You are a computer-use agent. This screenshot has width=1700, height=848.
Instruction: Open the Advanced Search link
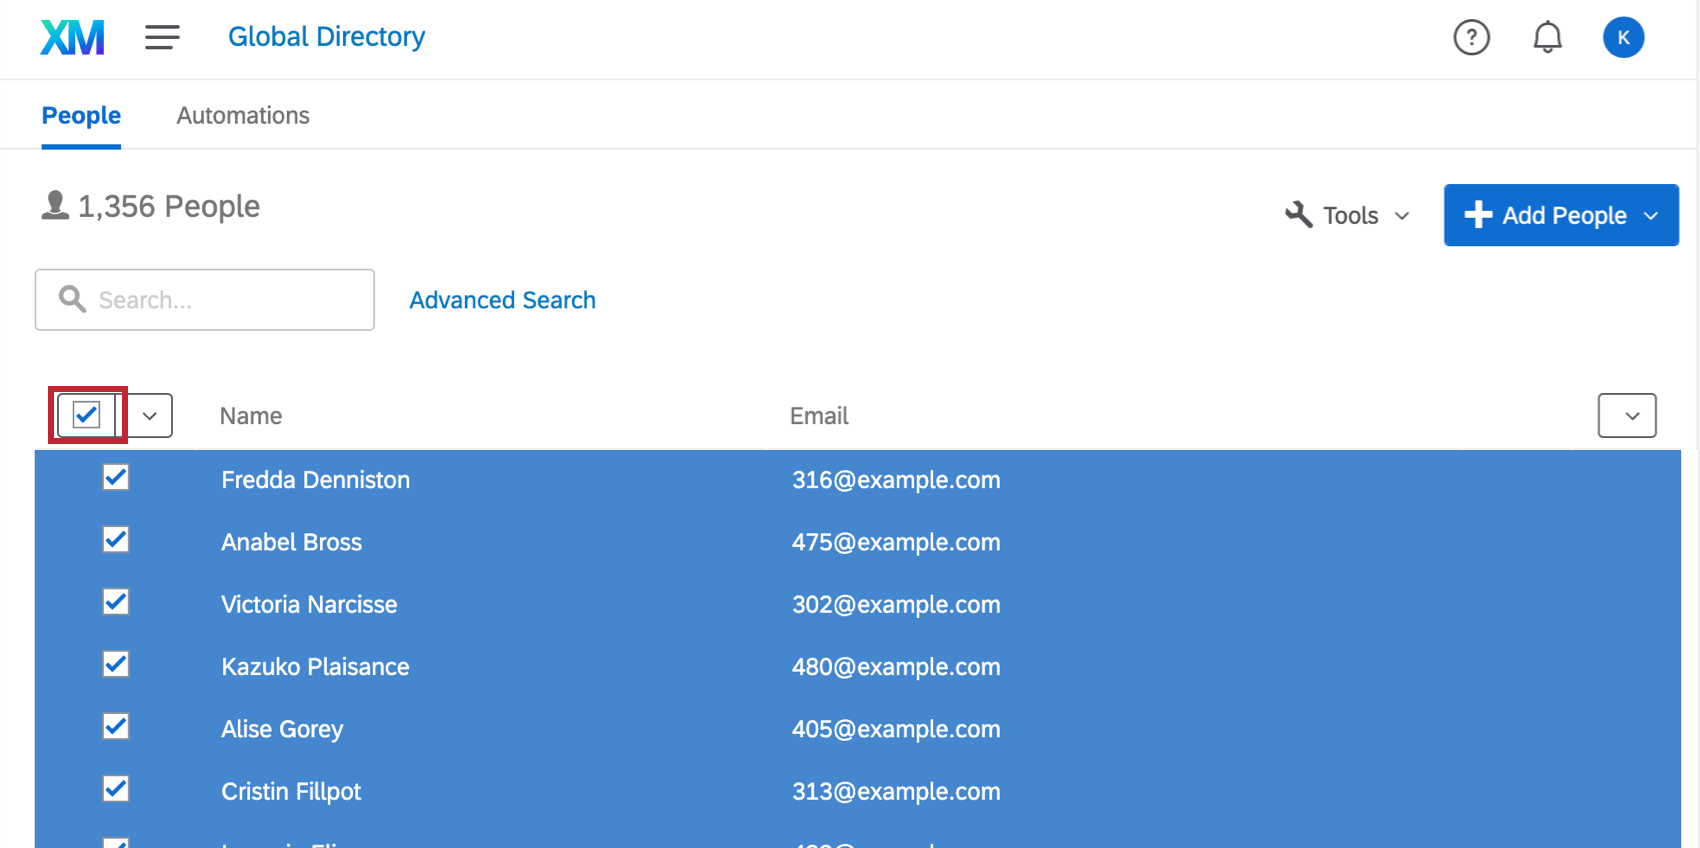tap(502, 300)
